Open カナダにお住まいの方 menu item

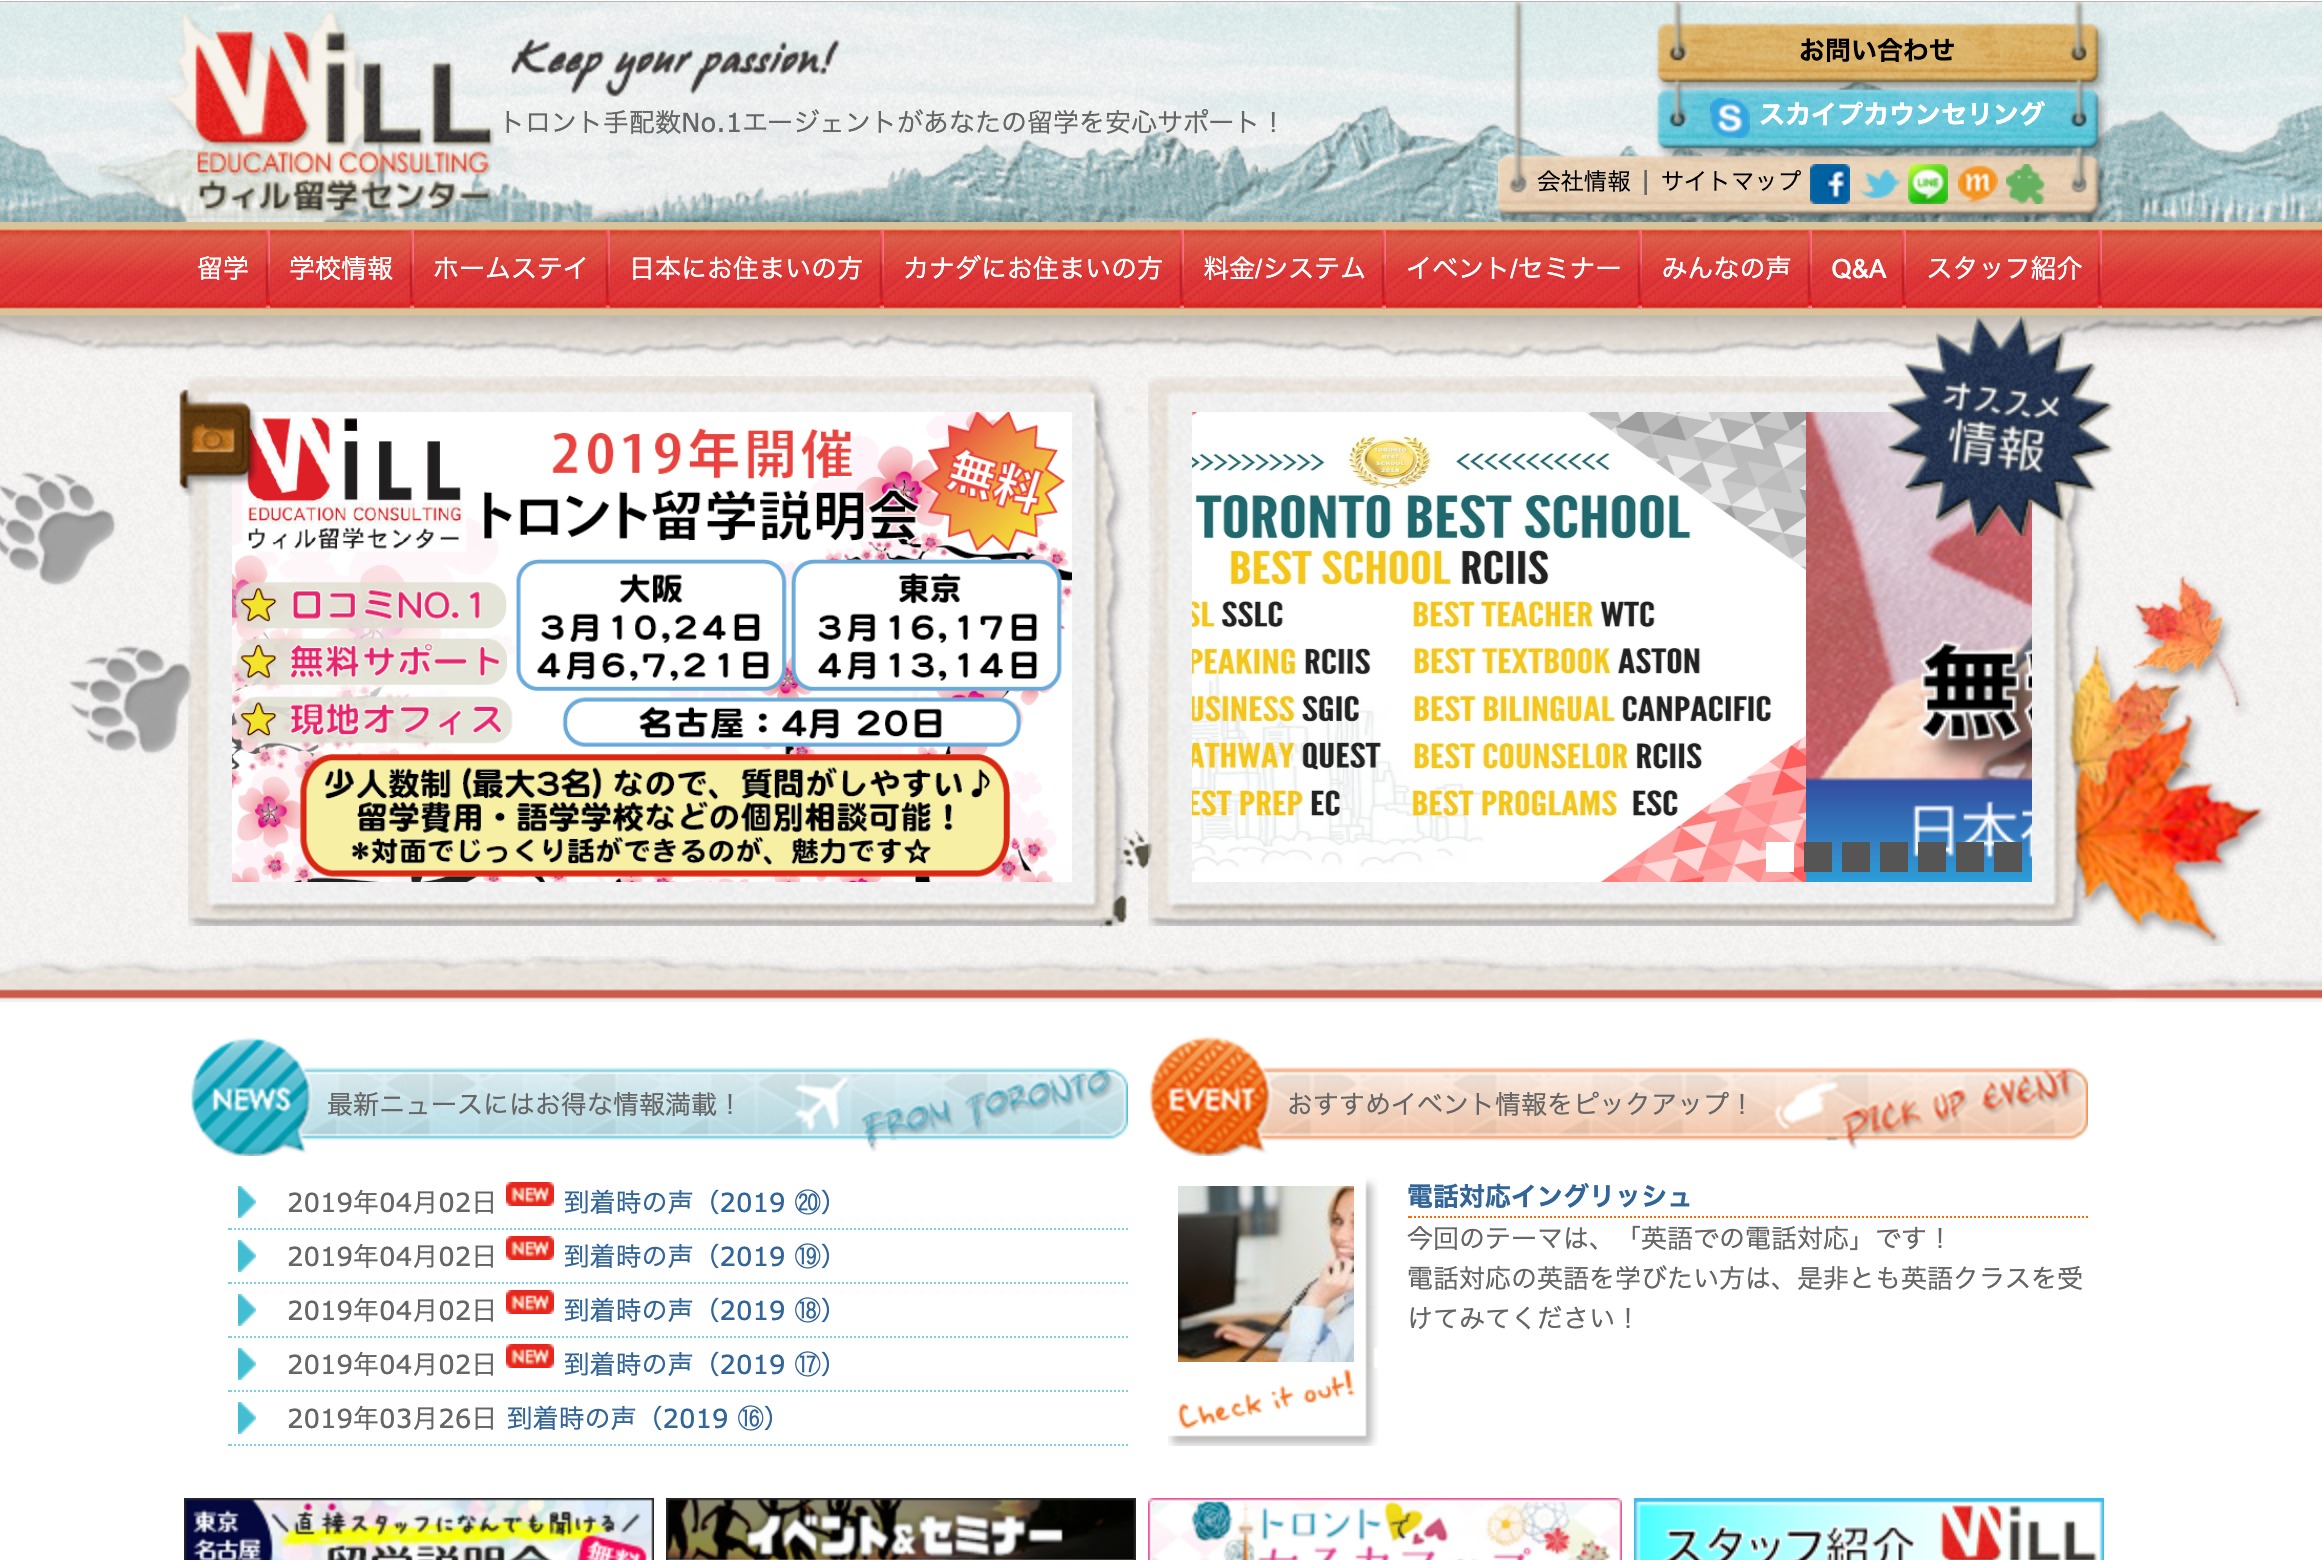pyautogui.click(x=1033, y=268)
